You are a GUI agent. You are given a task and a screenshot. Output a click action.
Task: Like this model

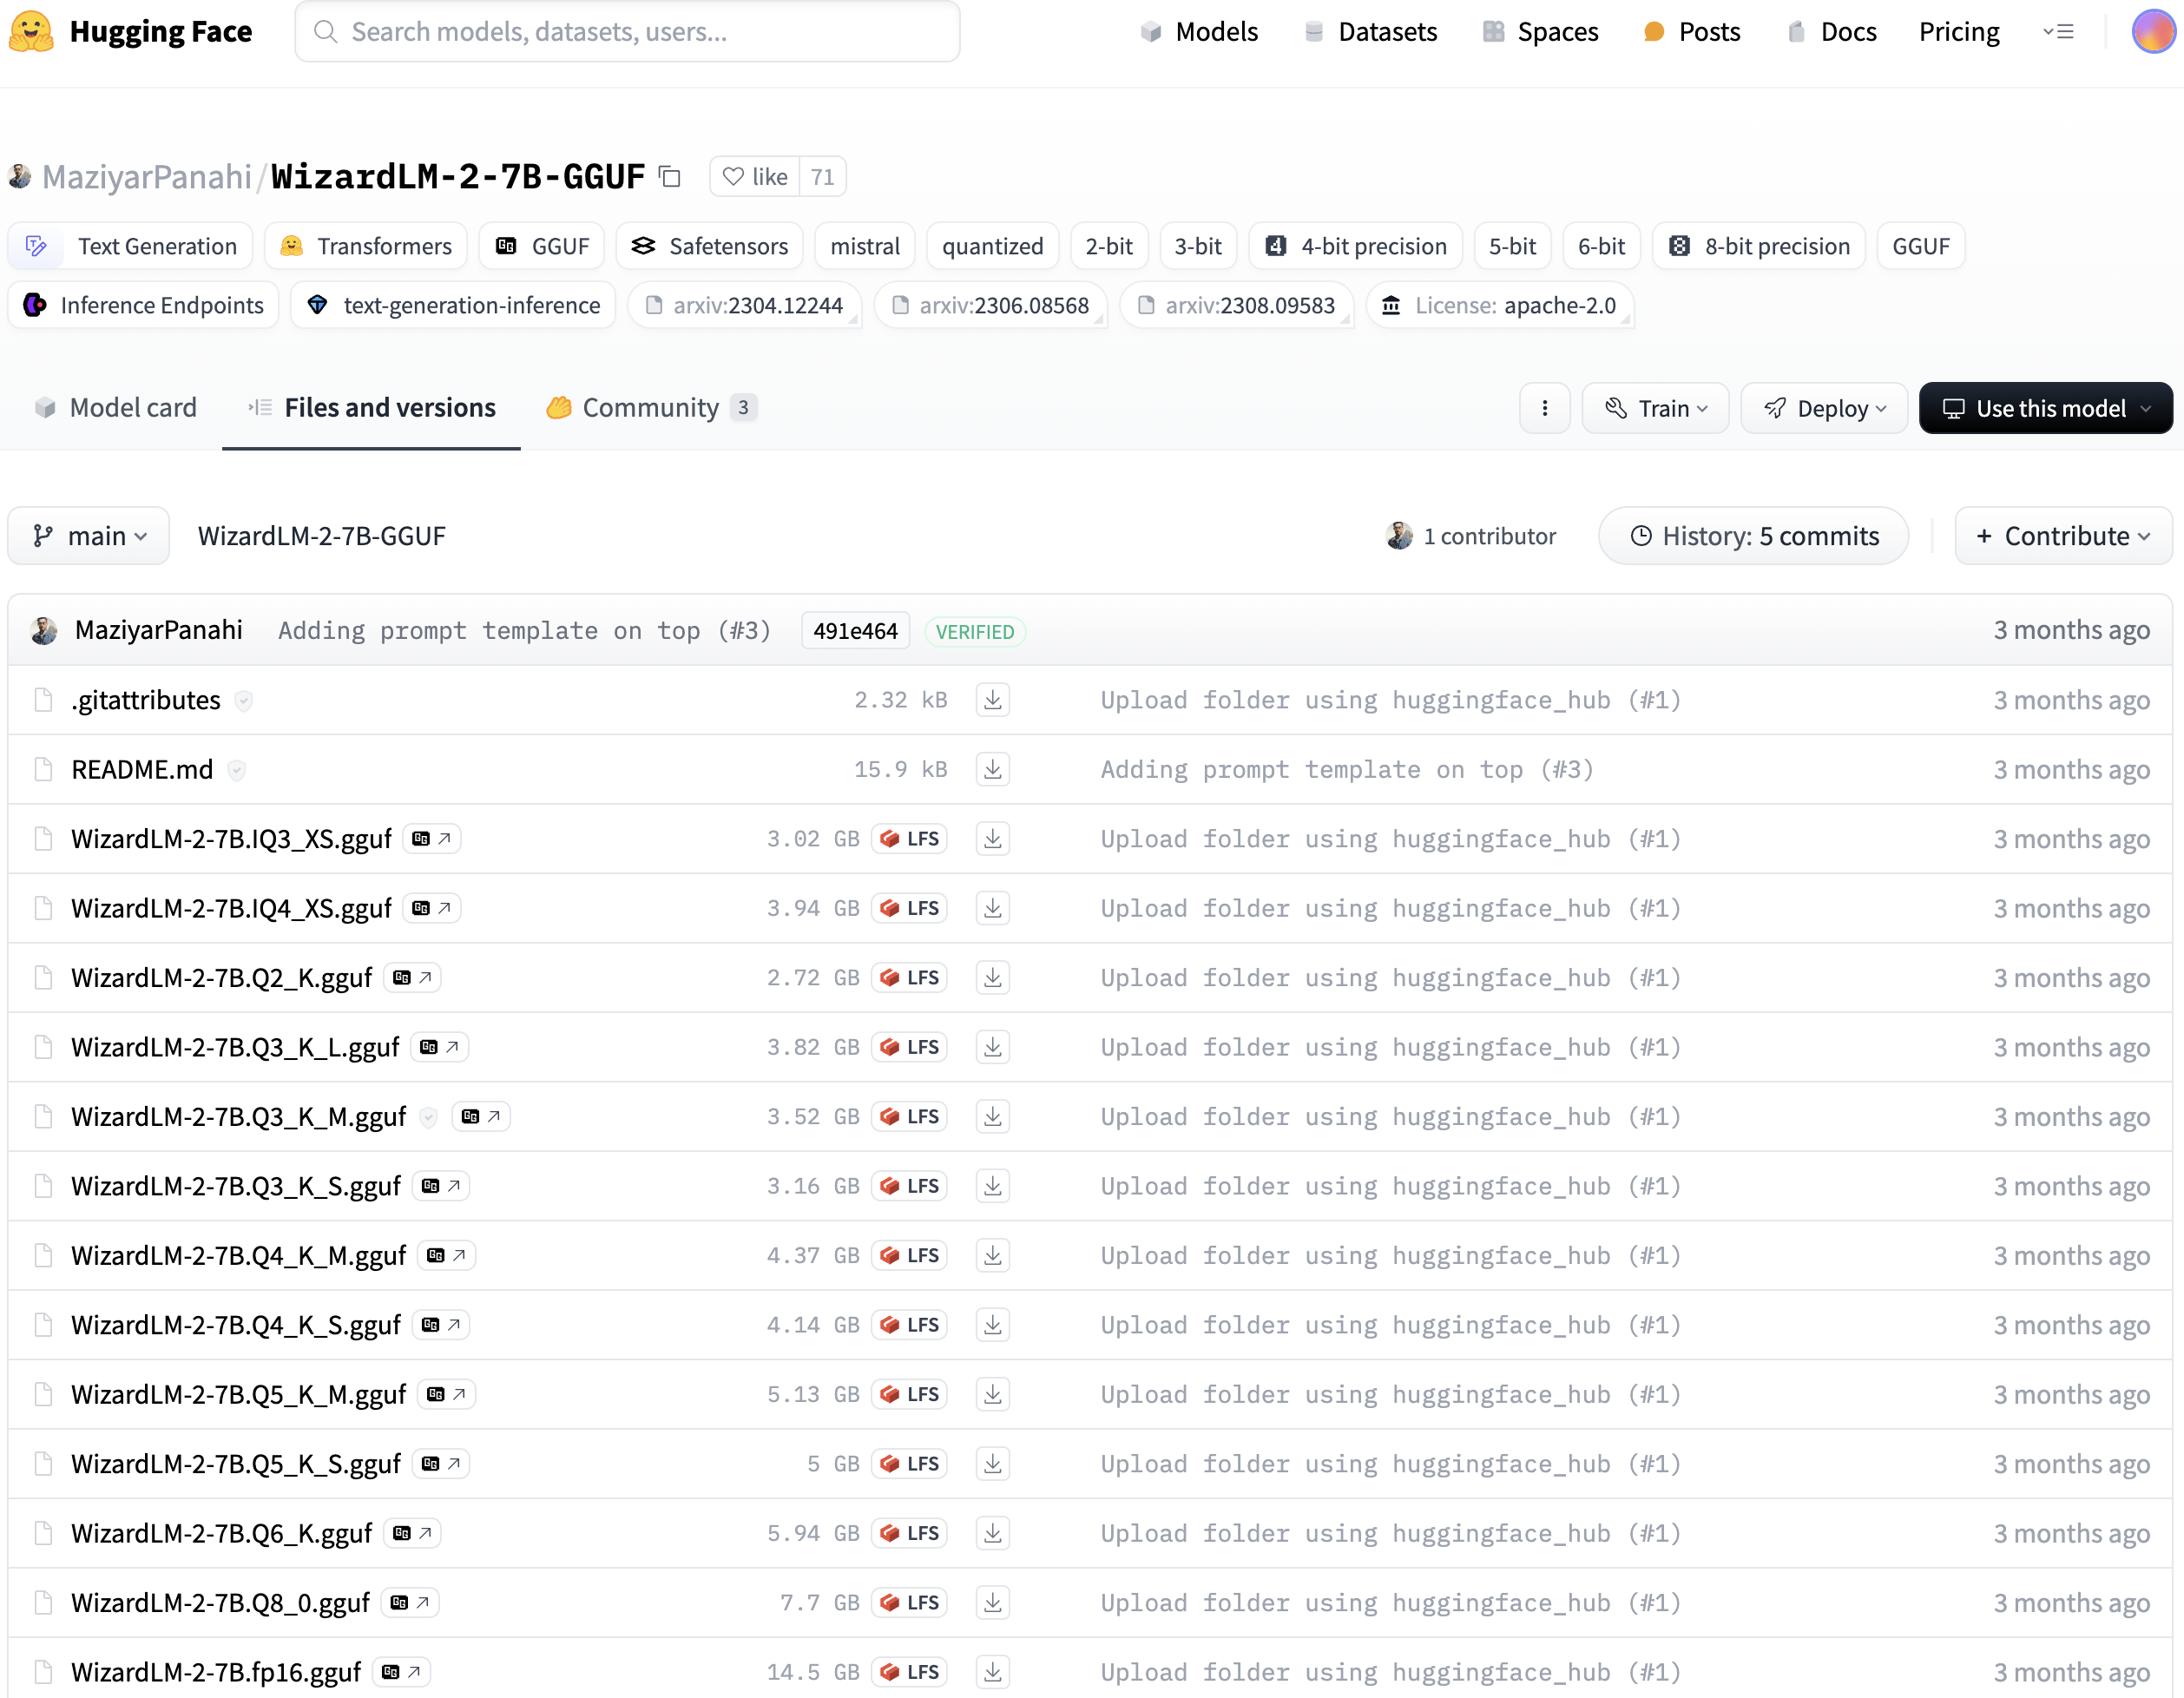pos(755,177)
